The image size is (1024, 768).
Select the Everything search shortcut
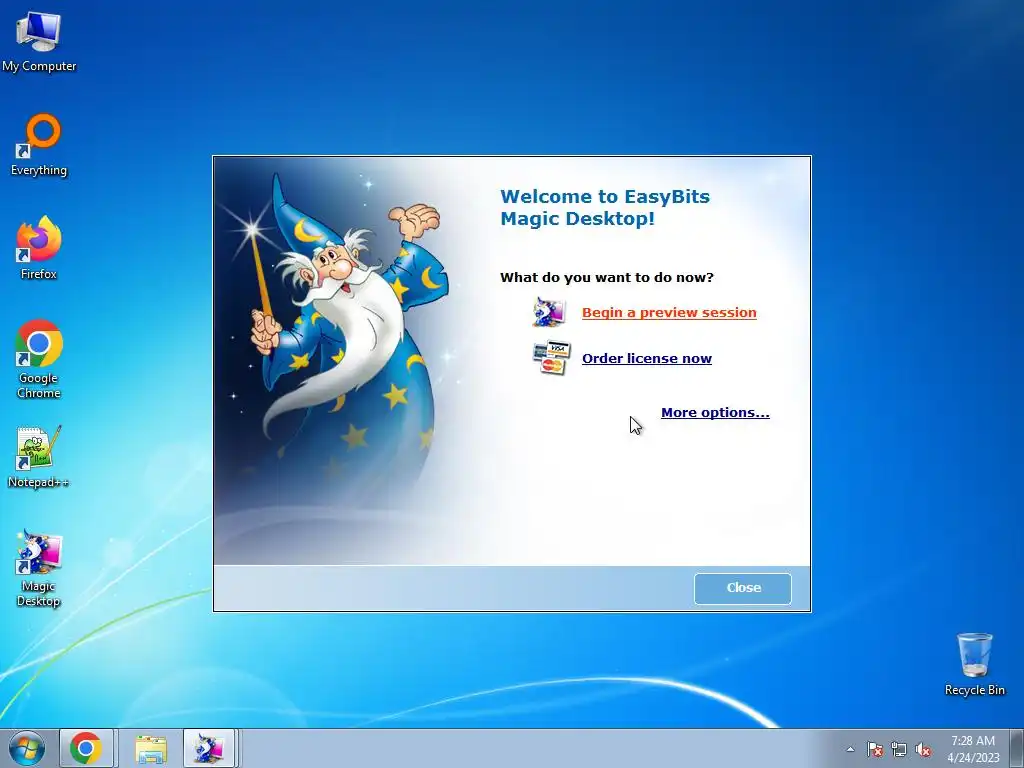pos(39,146)
